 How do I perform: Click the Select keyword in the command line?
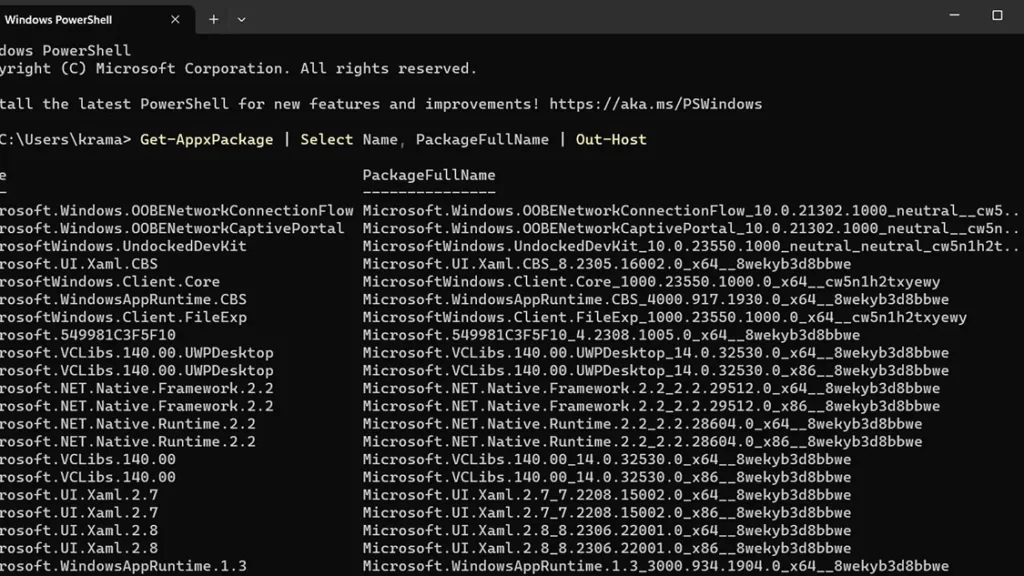point(327,139)
